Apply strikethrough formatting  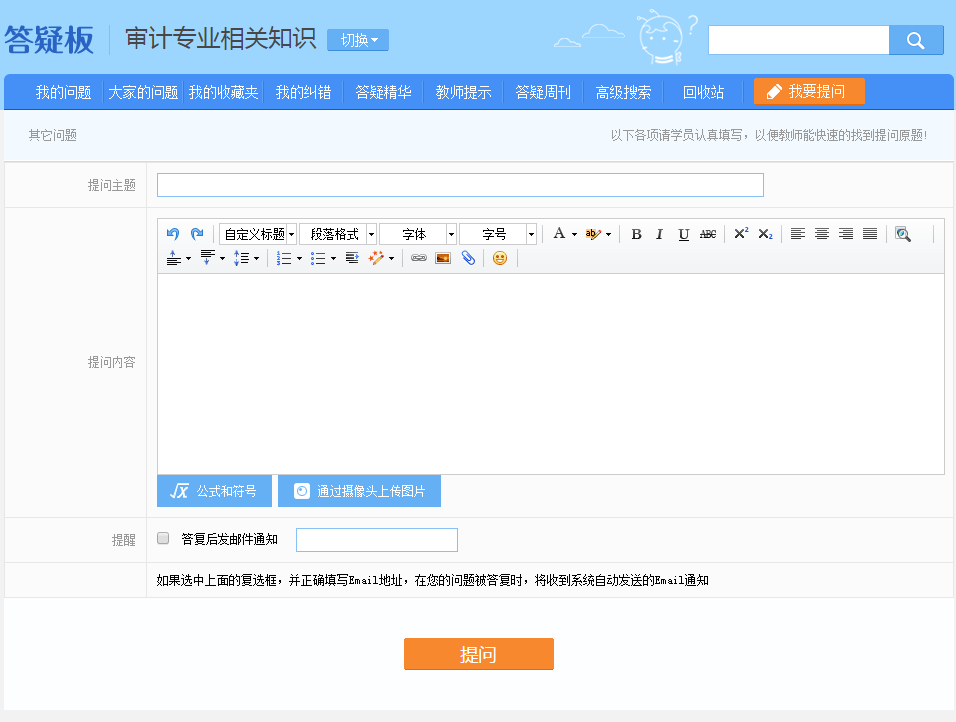coord(708,234)
